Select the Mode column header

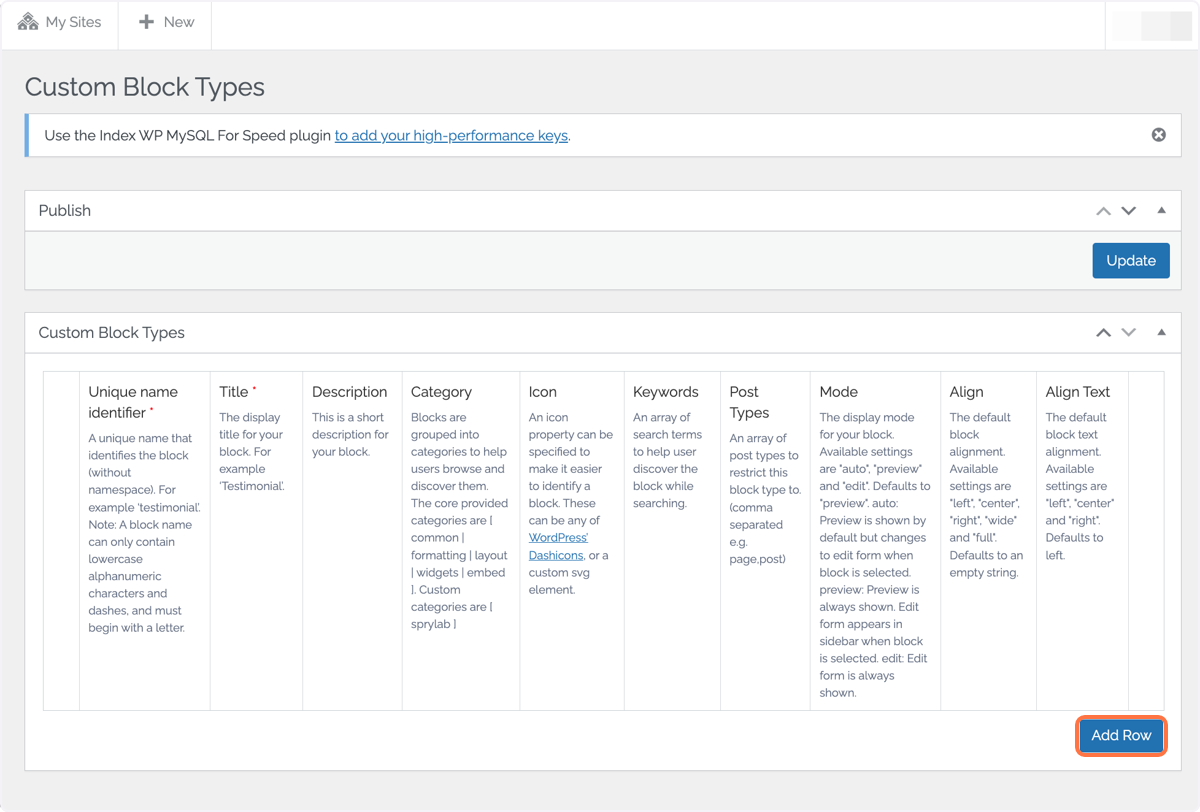pos(839,392)
